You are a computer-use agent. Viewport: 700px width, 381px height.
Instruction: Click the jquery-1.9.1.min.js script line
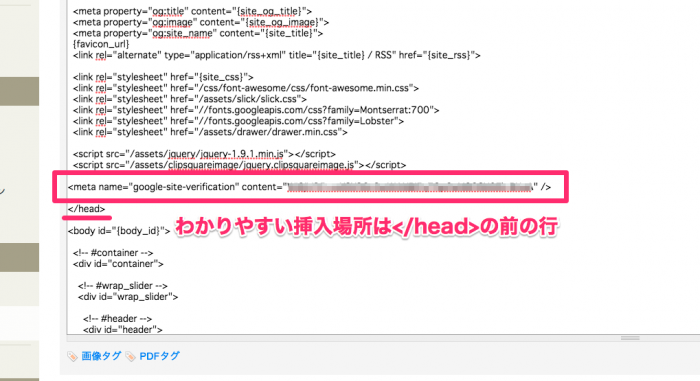pos(204,154)
